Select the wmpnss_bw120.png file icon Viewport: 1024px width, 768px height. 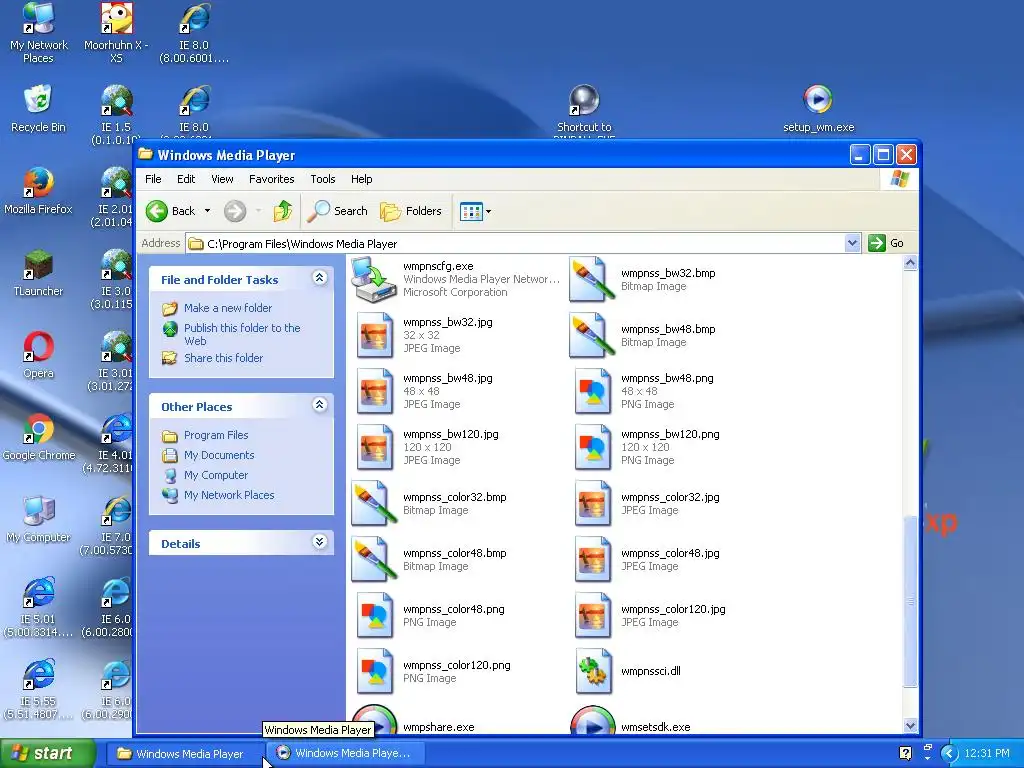pyautogui.click(x=592, y=447)
